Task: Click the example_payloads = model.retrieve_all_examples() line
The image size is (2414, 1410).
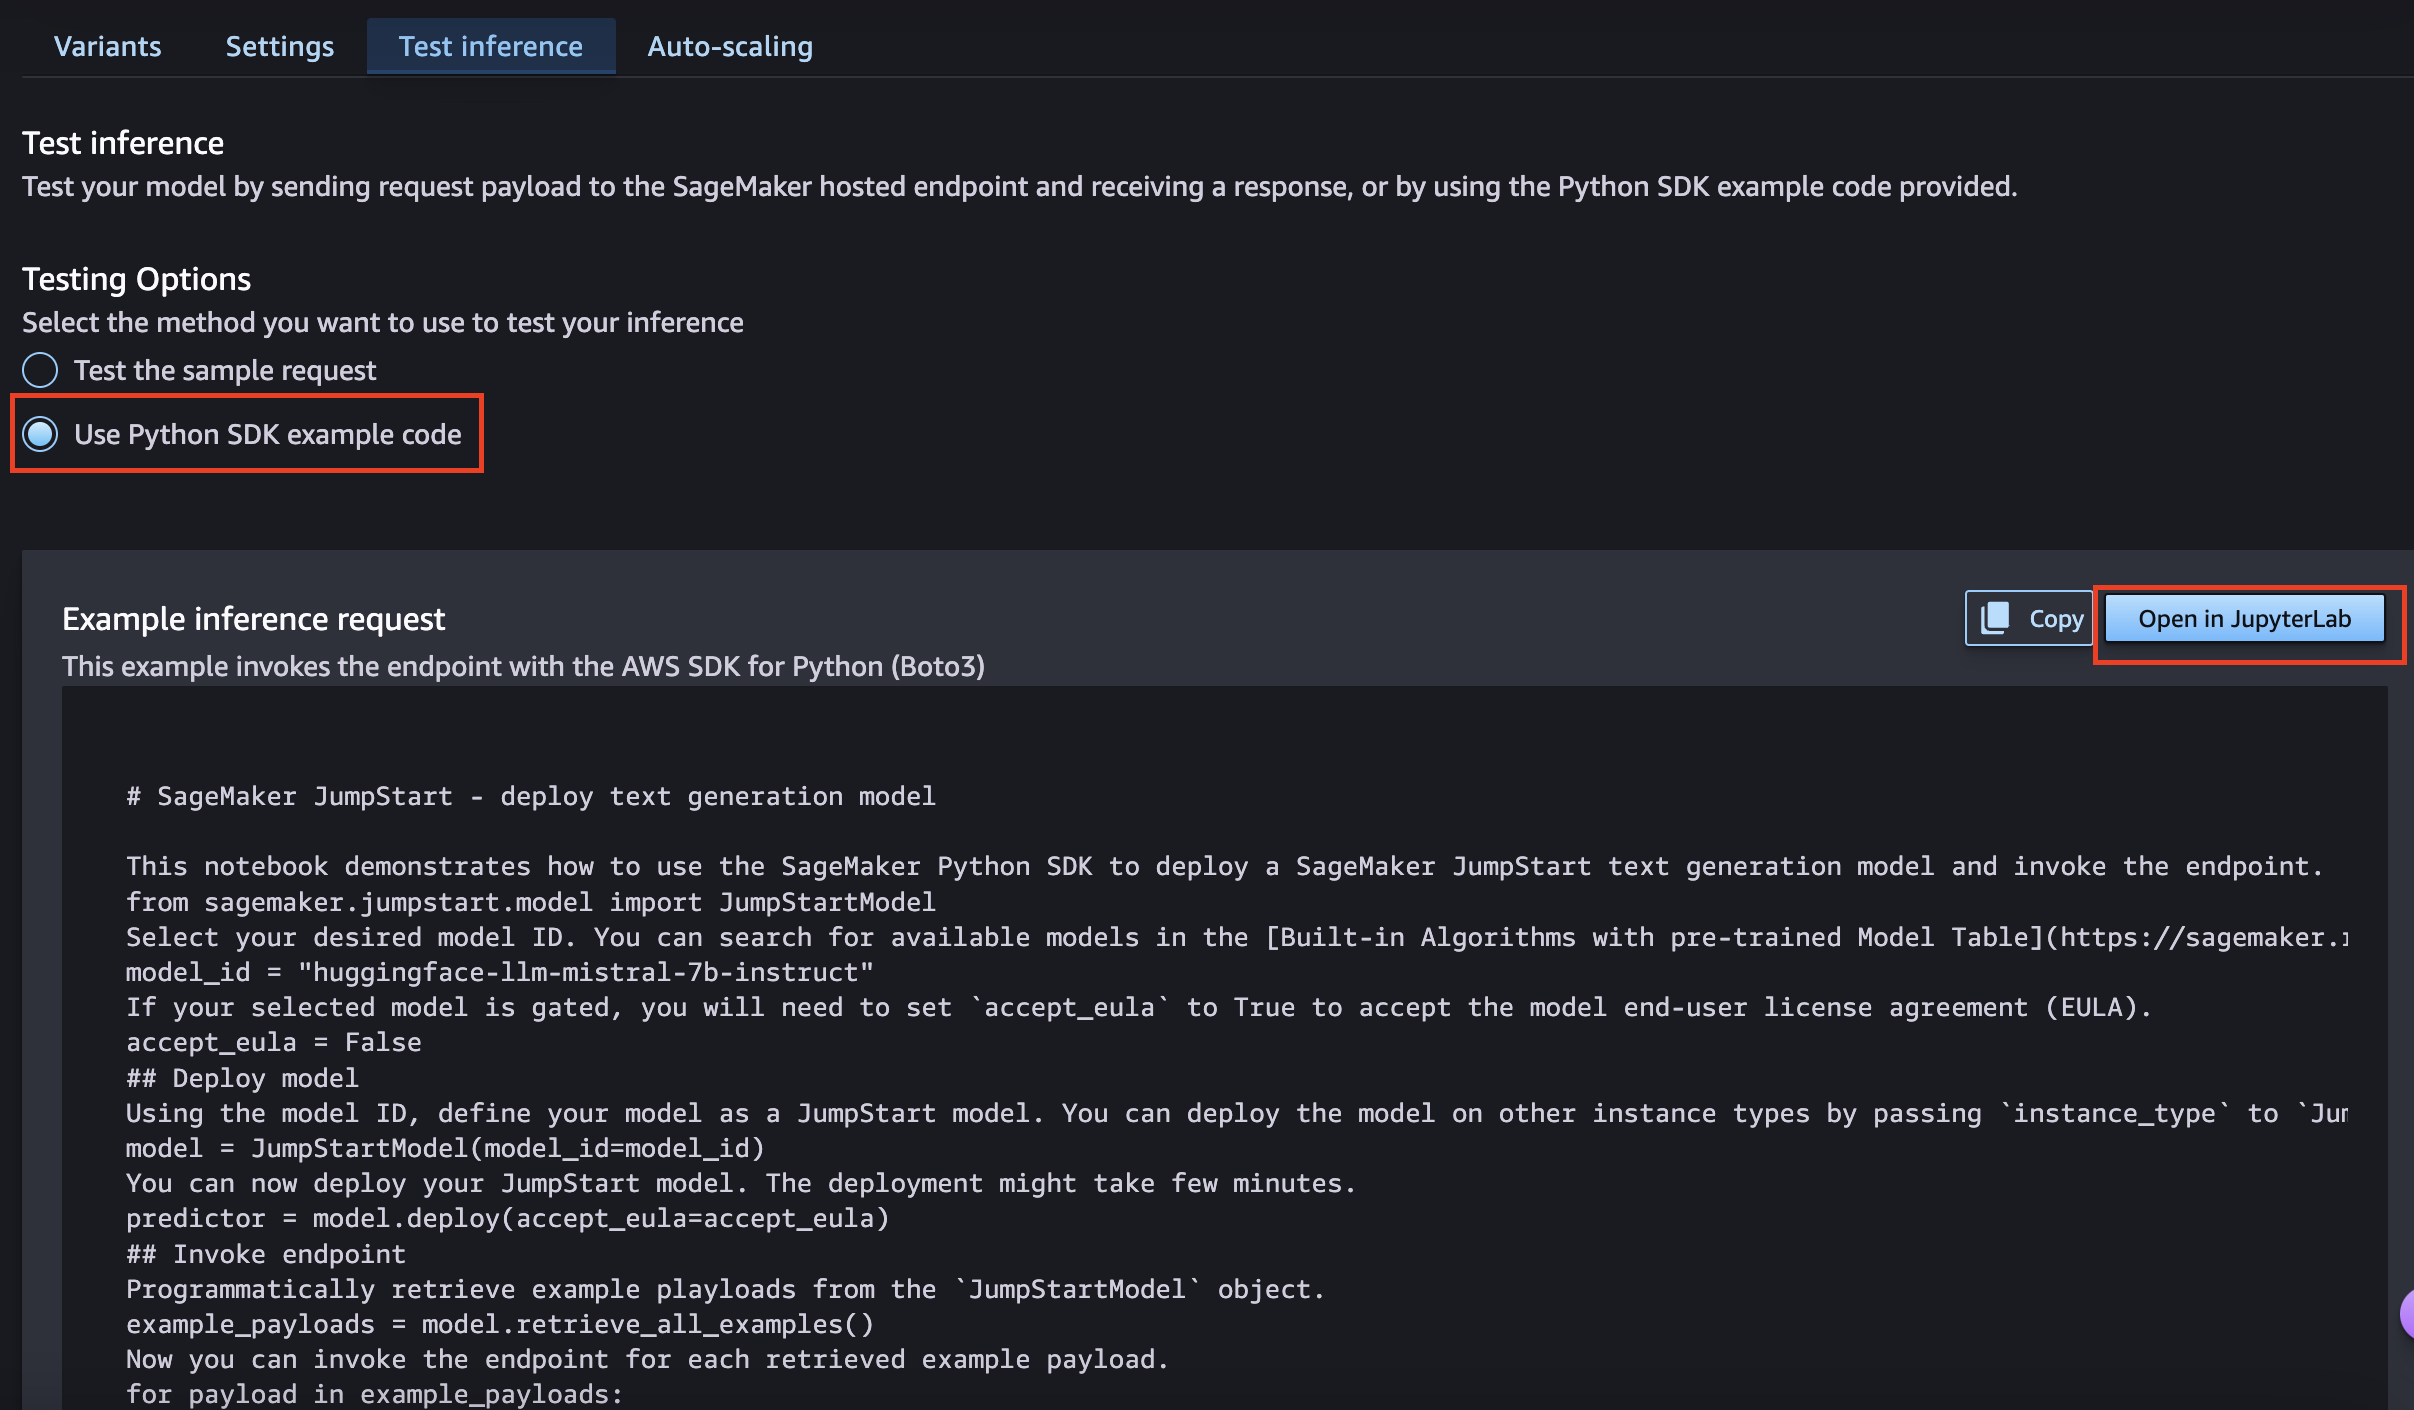Action: click(499, 1324)
